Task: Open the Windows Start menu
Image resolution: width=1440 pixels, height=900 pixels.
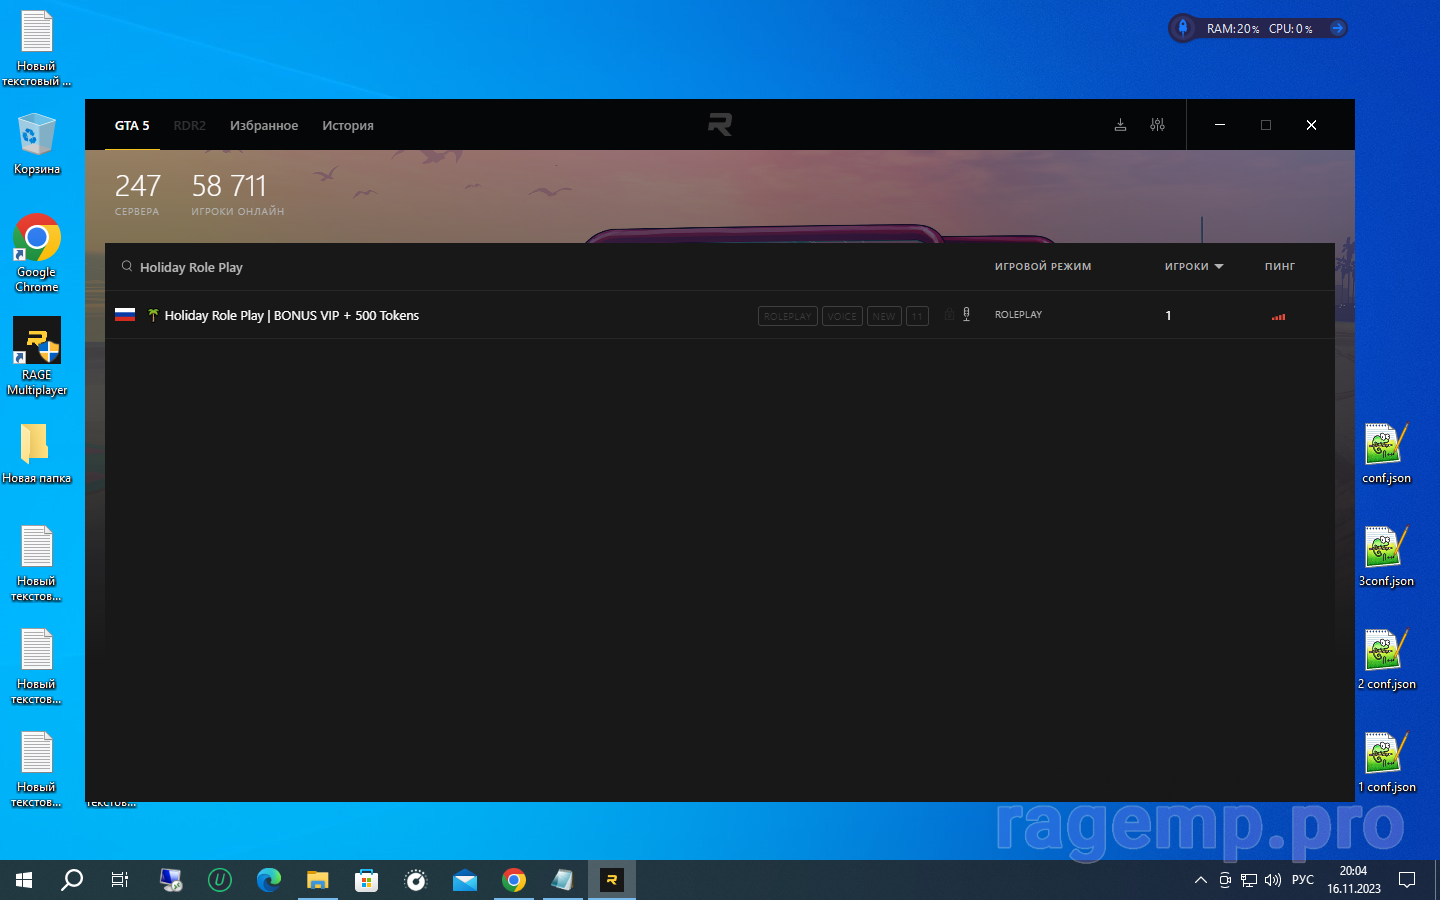Action: pos(24,880)
